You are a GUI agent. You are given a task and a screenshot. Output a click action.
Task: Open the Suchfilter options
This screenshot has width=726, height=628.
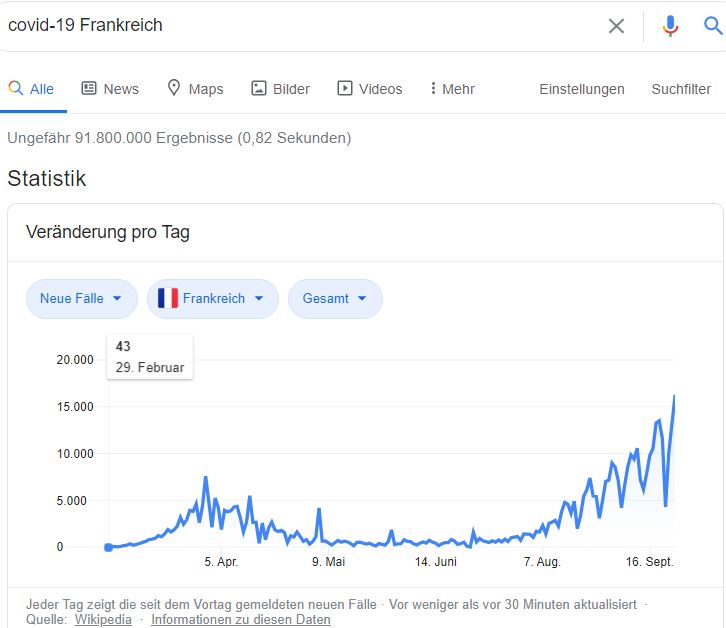[681, 89]
